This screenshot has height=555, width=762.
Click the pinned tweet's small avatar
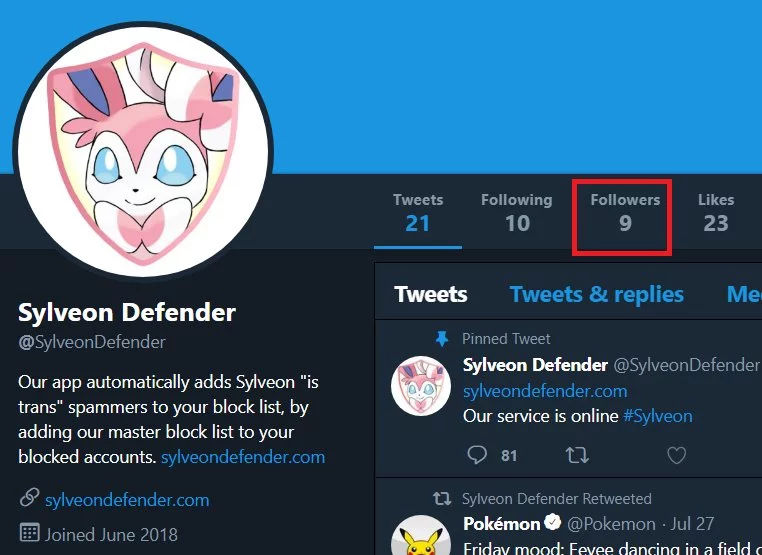tap(421, 386)
